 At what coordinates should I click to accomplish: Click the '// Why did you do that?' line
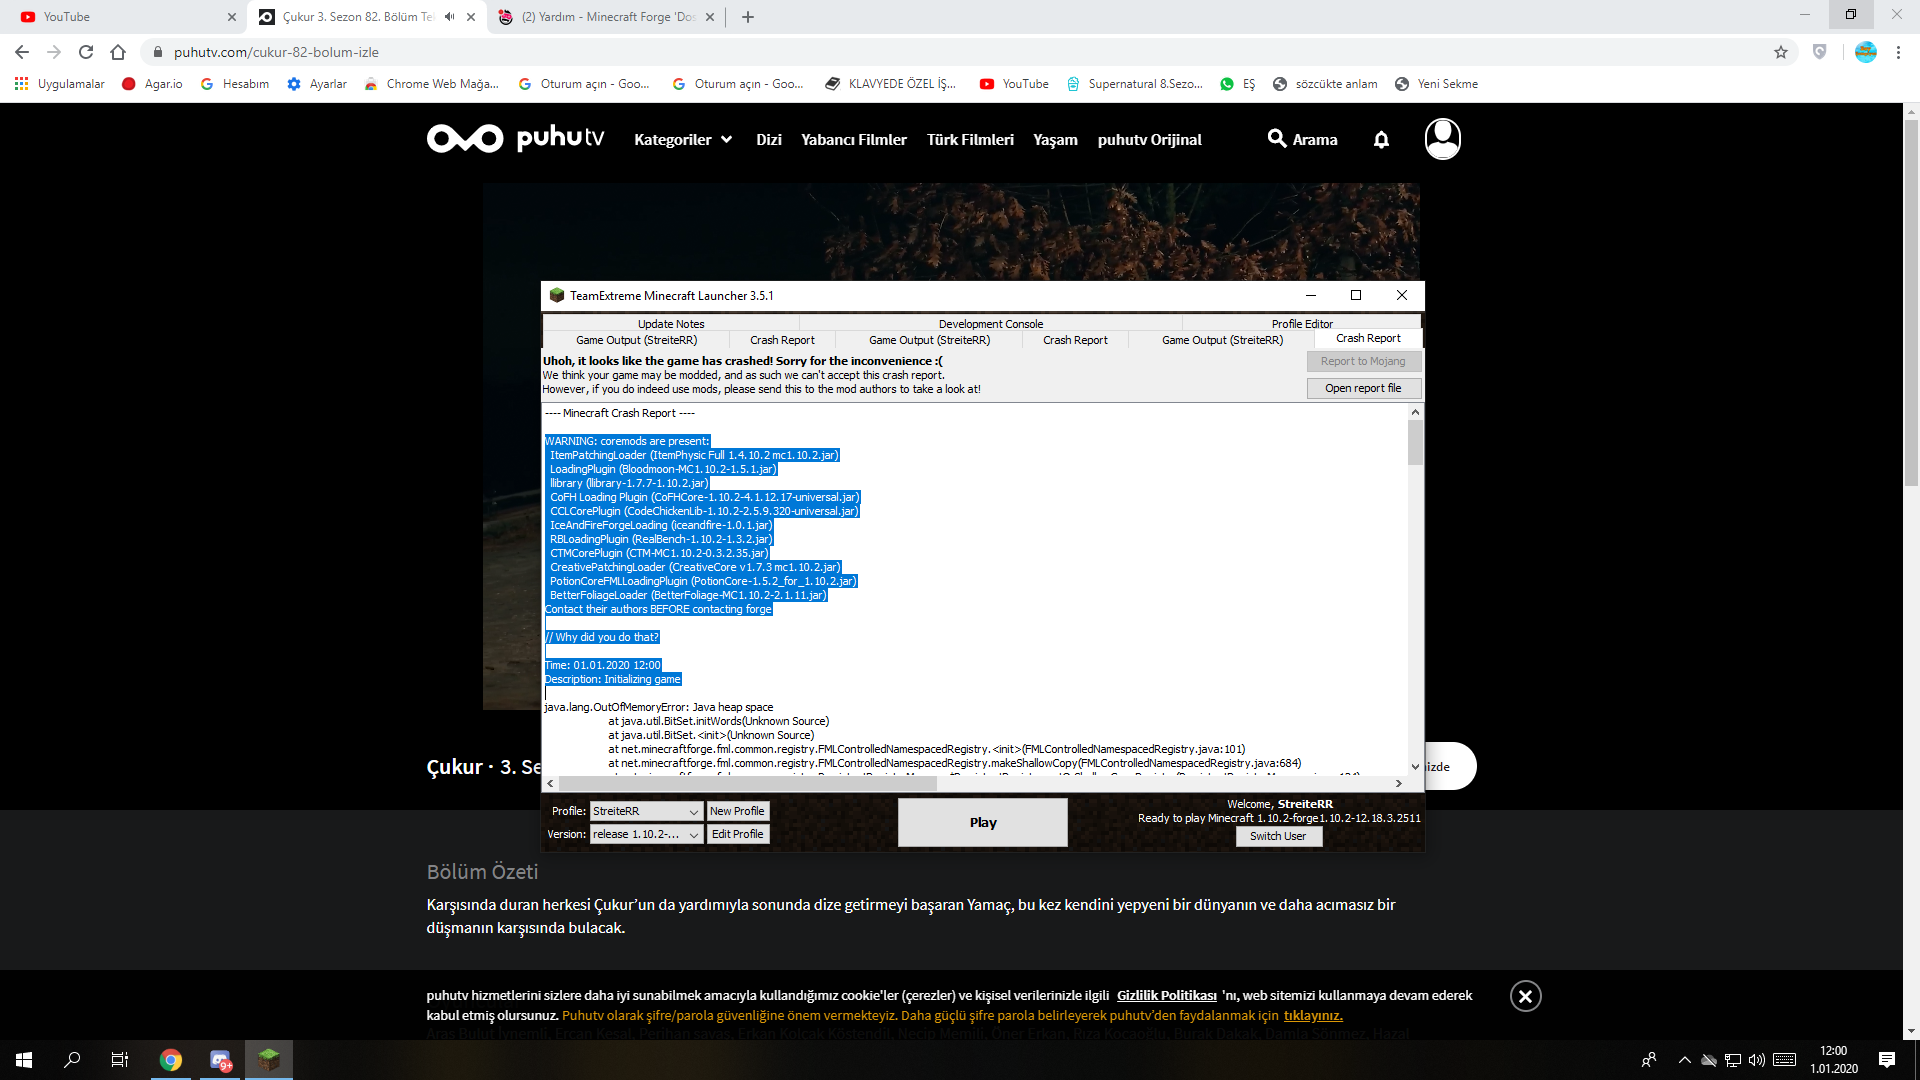tap(602, 637)
